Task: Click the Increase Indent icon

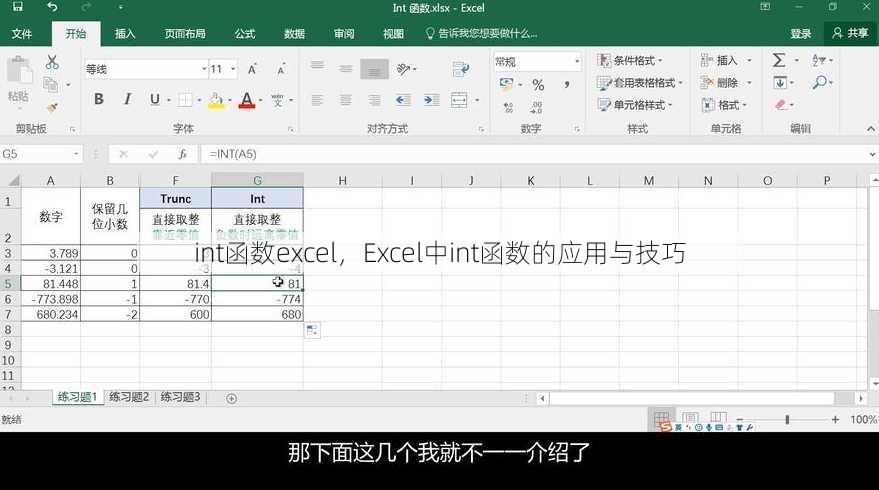Action: (431, 100)
